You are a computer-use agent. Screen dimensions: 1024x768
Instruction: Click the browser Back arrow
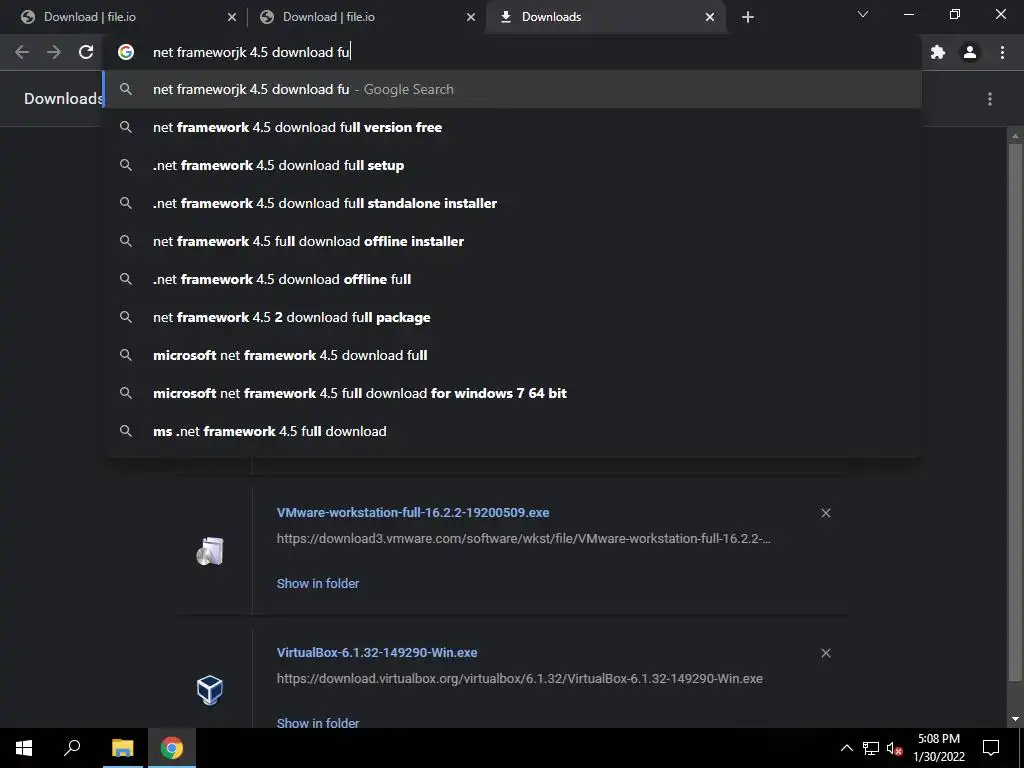22,52
